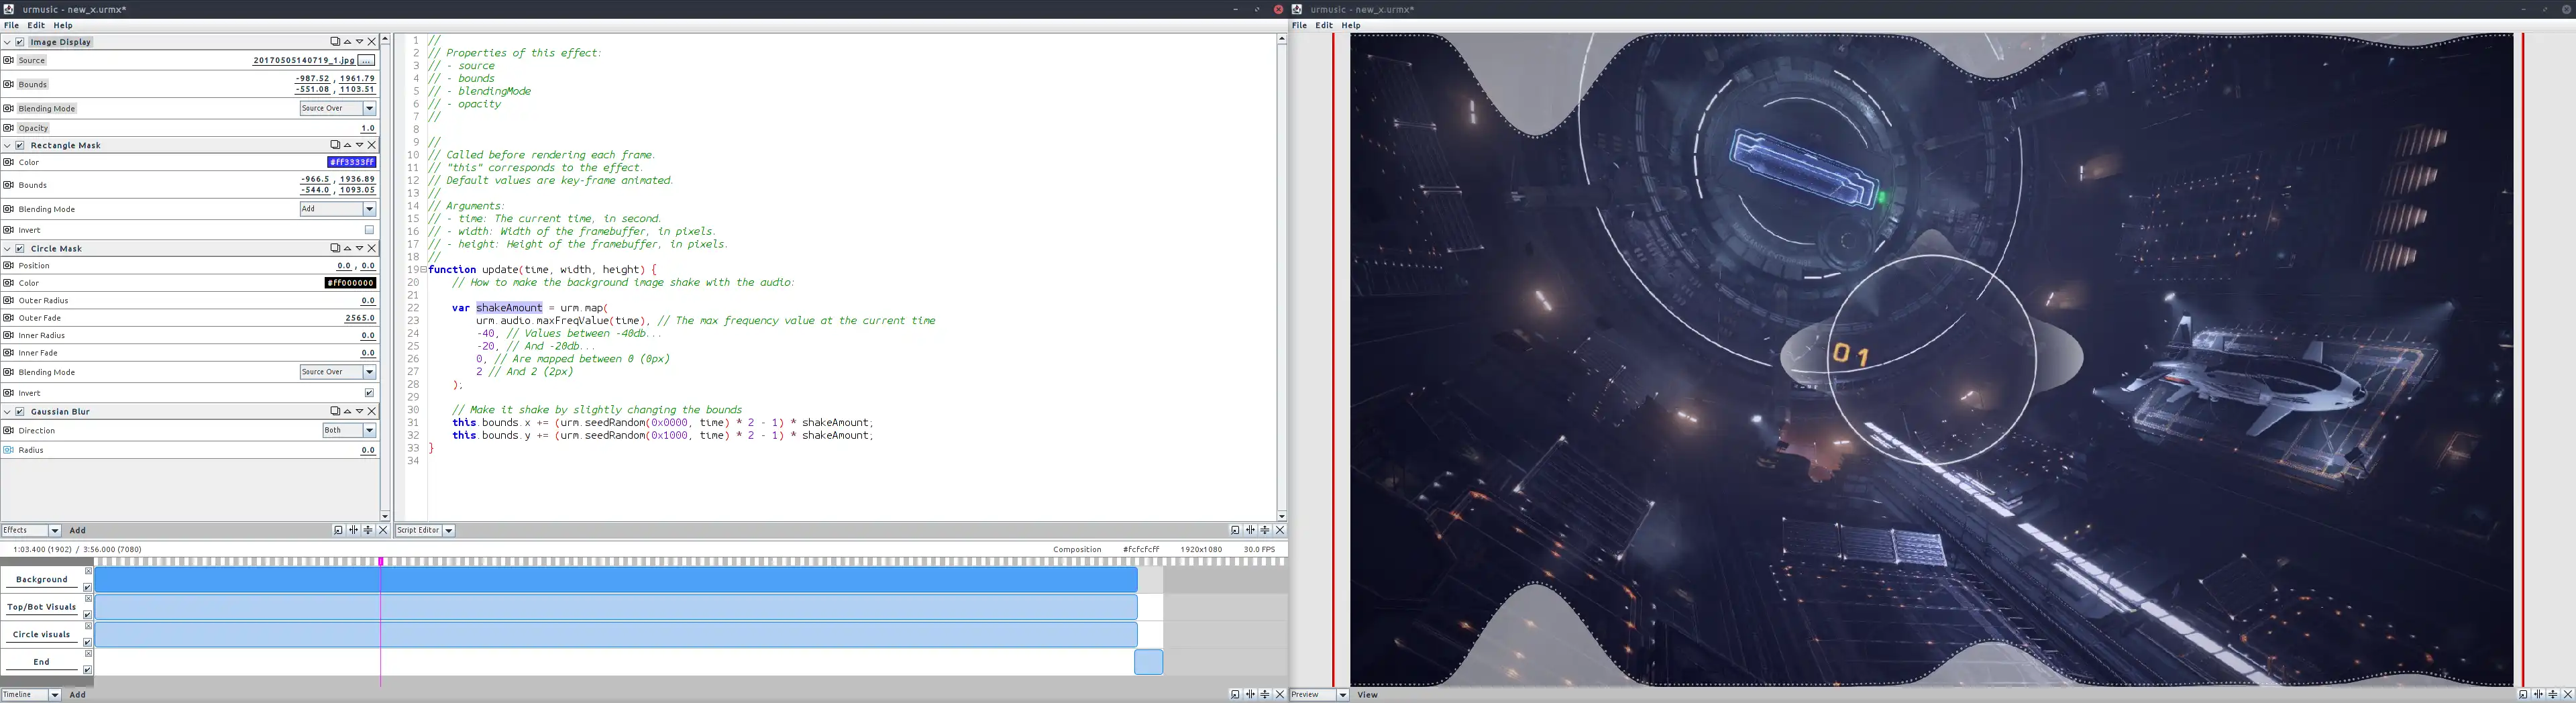The image size is (2576, 703).
Task: Move the Rectangle Mask effect up
Action: (347, 145)
